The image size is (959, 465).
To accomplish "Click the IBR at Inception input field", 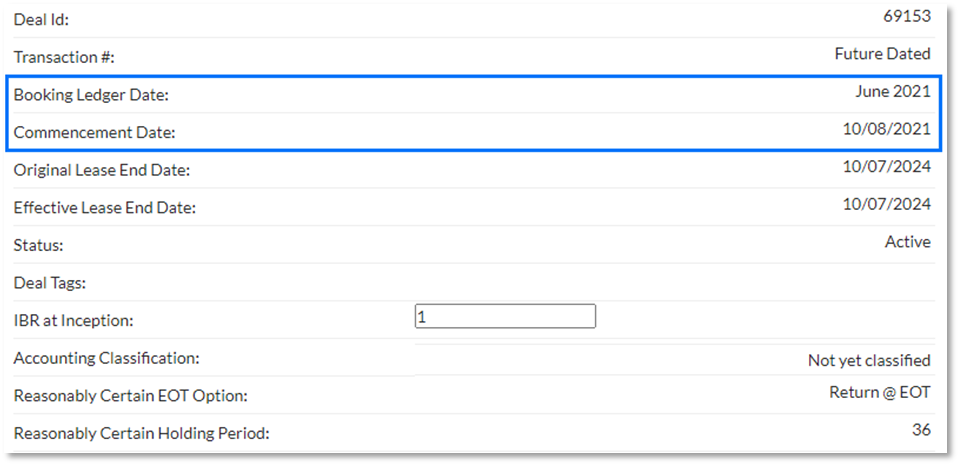I will coord(505,316).
